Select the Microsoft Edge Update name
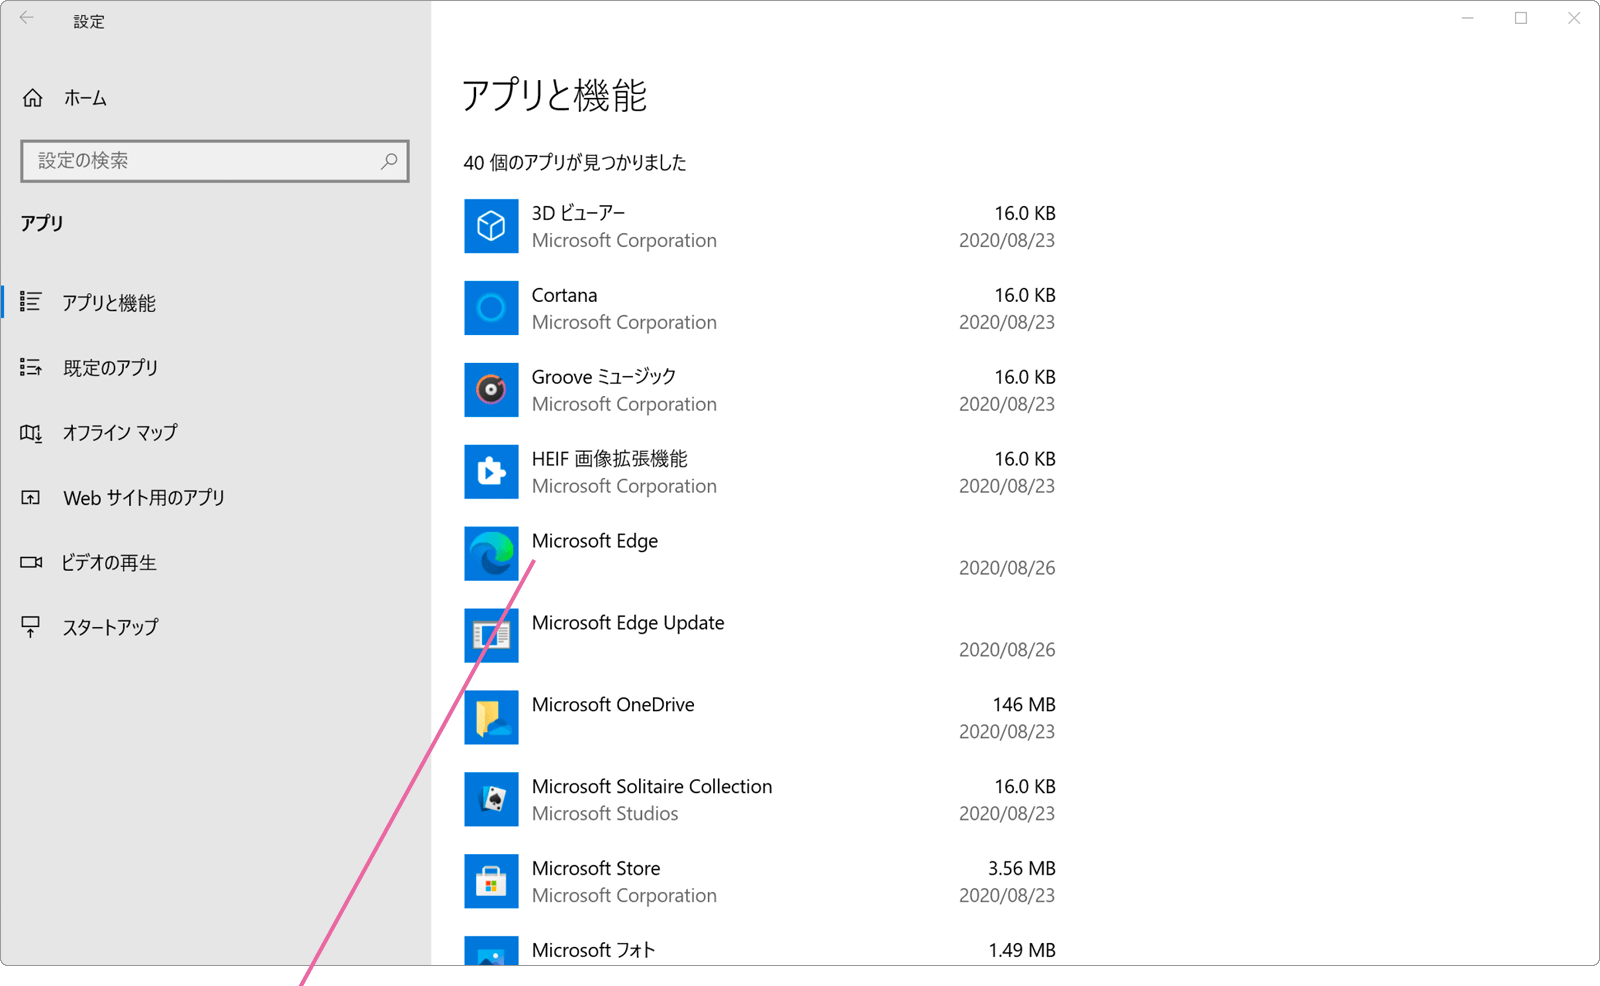The width and height of the screenshot is (1600, 986). click(628, 623)
